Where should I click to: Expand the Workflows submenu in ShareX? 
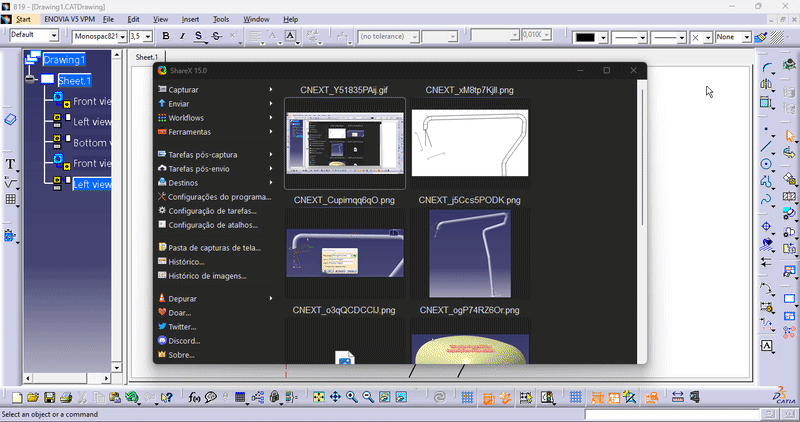215,117
